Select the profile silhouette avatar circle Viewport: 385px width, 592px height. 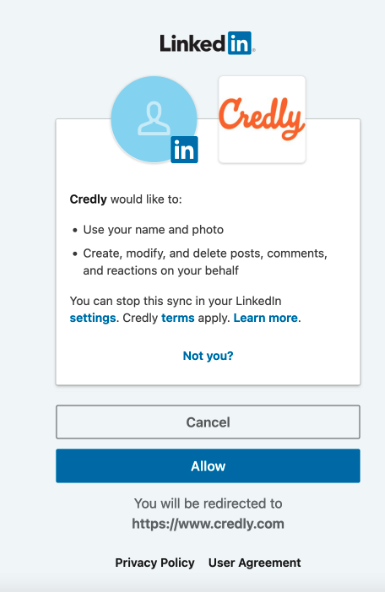[154, 119]
